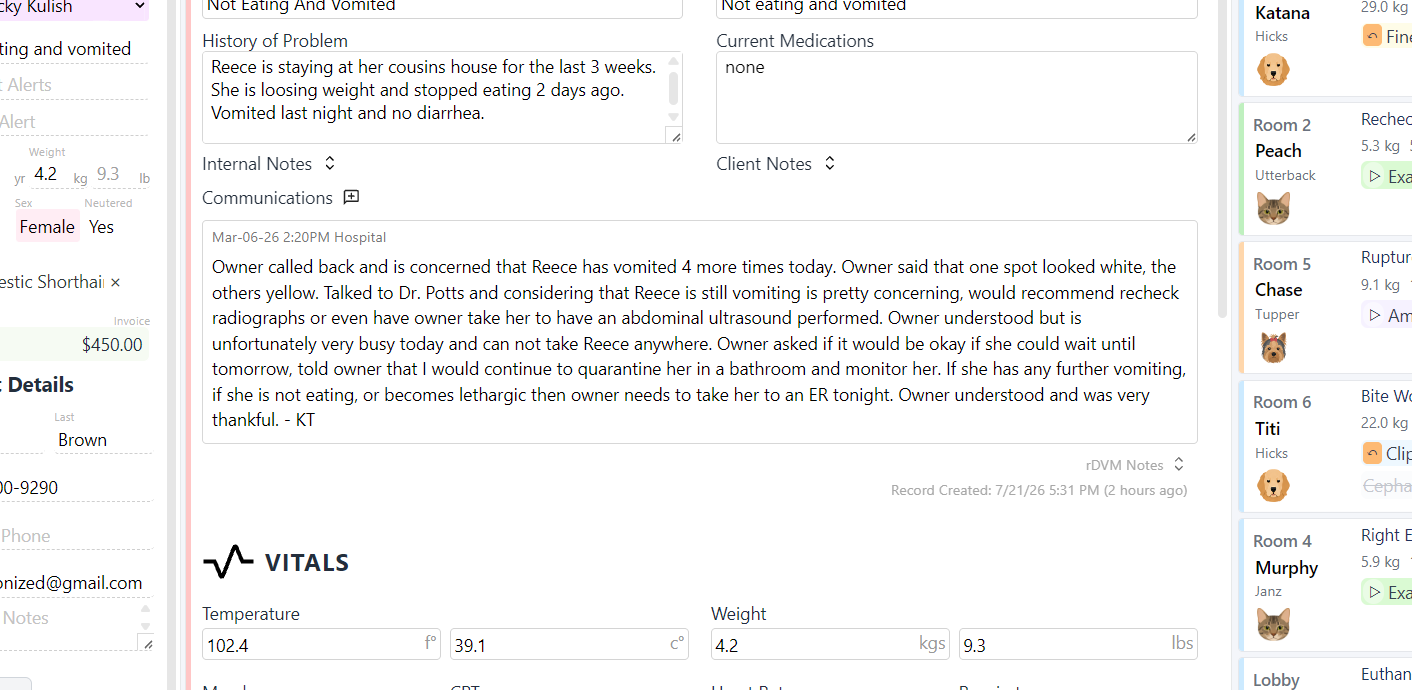
Task: Click Titi's dog avatar in Room 6
Action: pos(1273,487)
